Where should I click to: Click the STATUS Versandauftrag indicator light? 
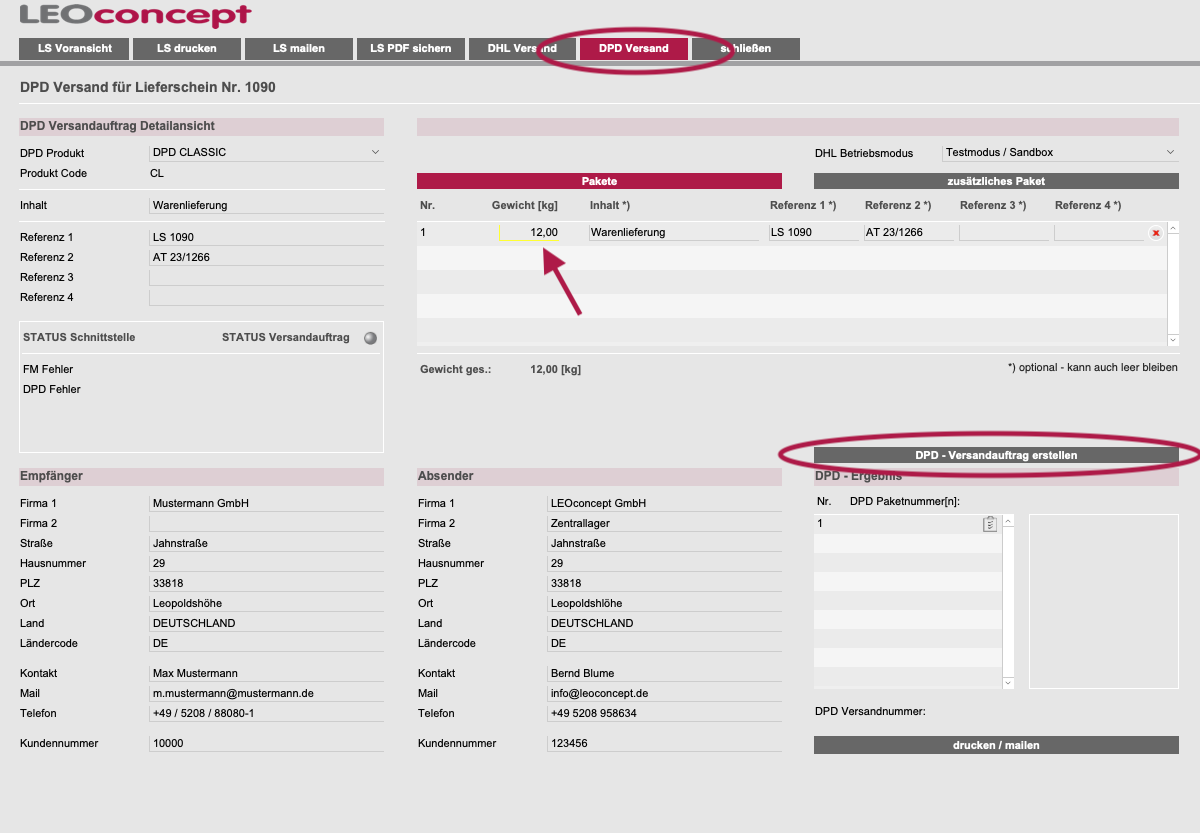pos(370,338)
